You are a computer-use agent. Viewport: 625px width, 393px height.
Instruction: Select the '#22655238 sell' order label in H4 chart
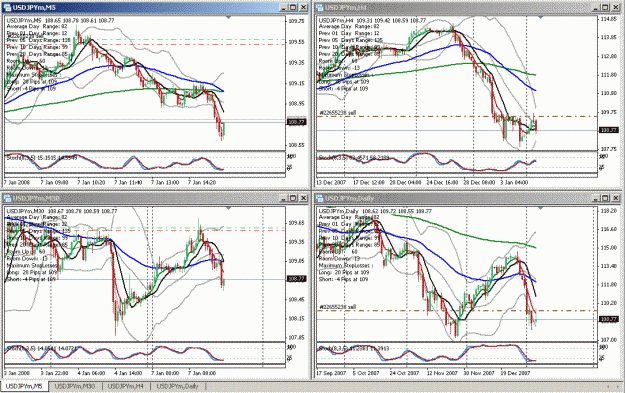(x=338, y=113)
